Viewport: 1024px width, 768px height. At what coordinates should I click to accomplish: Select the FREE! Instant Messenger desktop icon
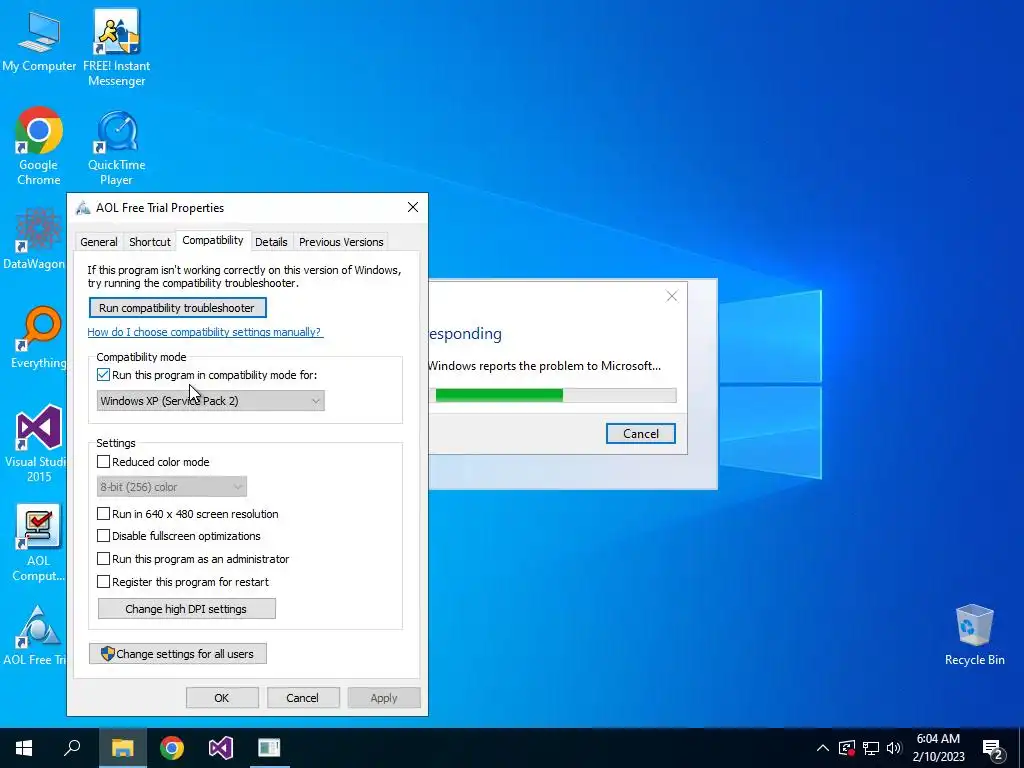pos(116,48)
